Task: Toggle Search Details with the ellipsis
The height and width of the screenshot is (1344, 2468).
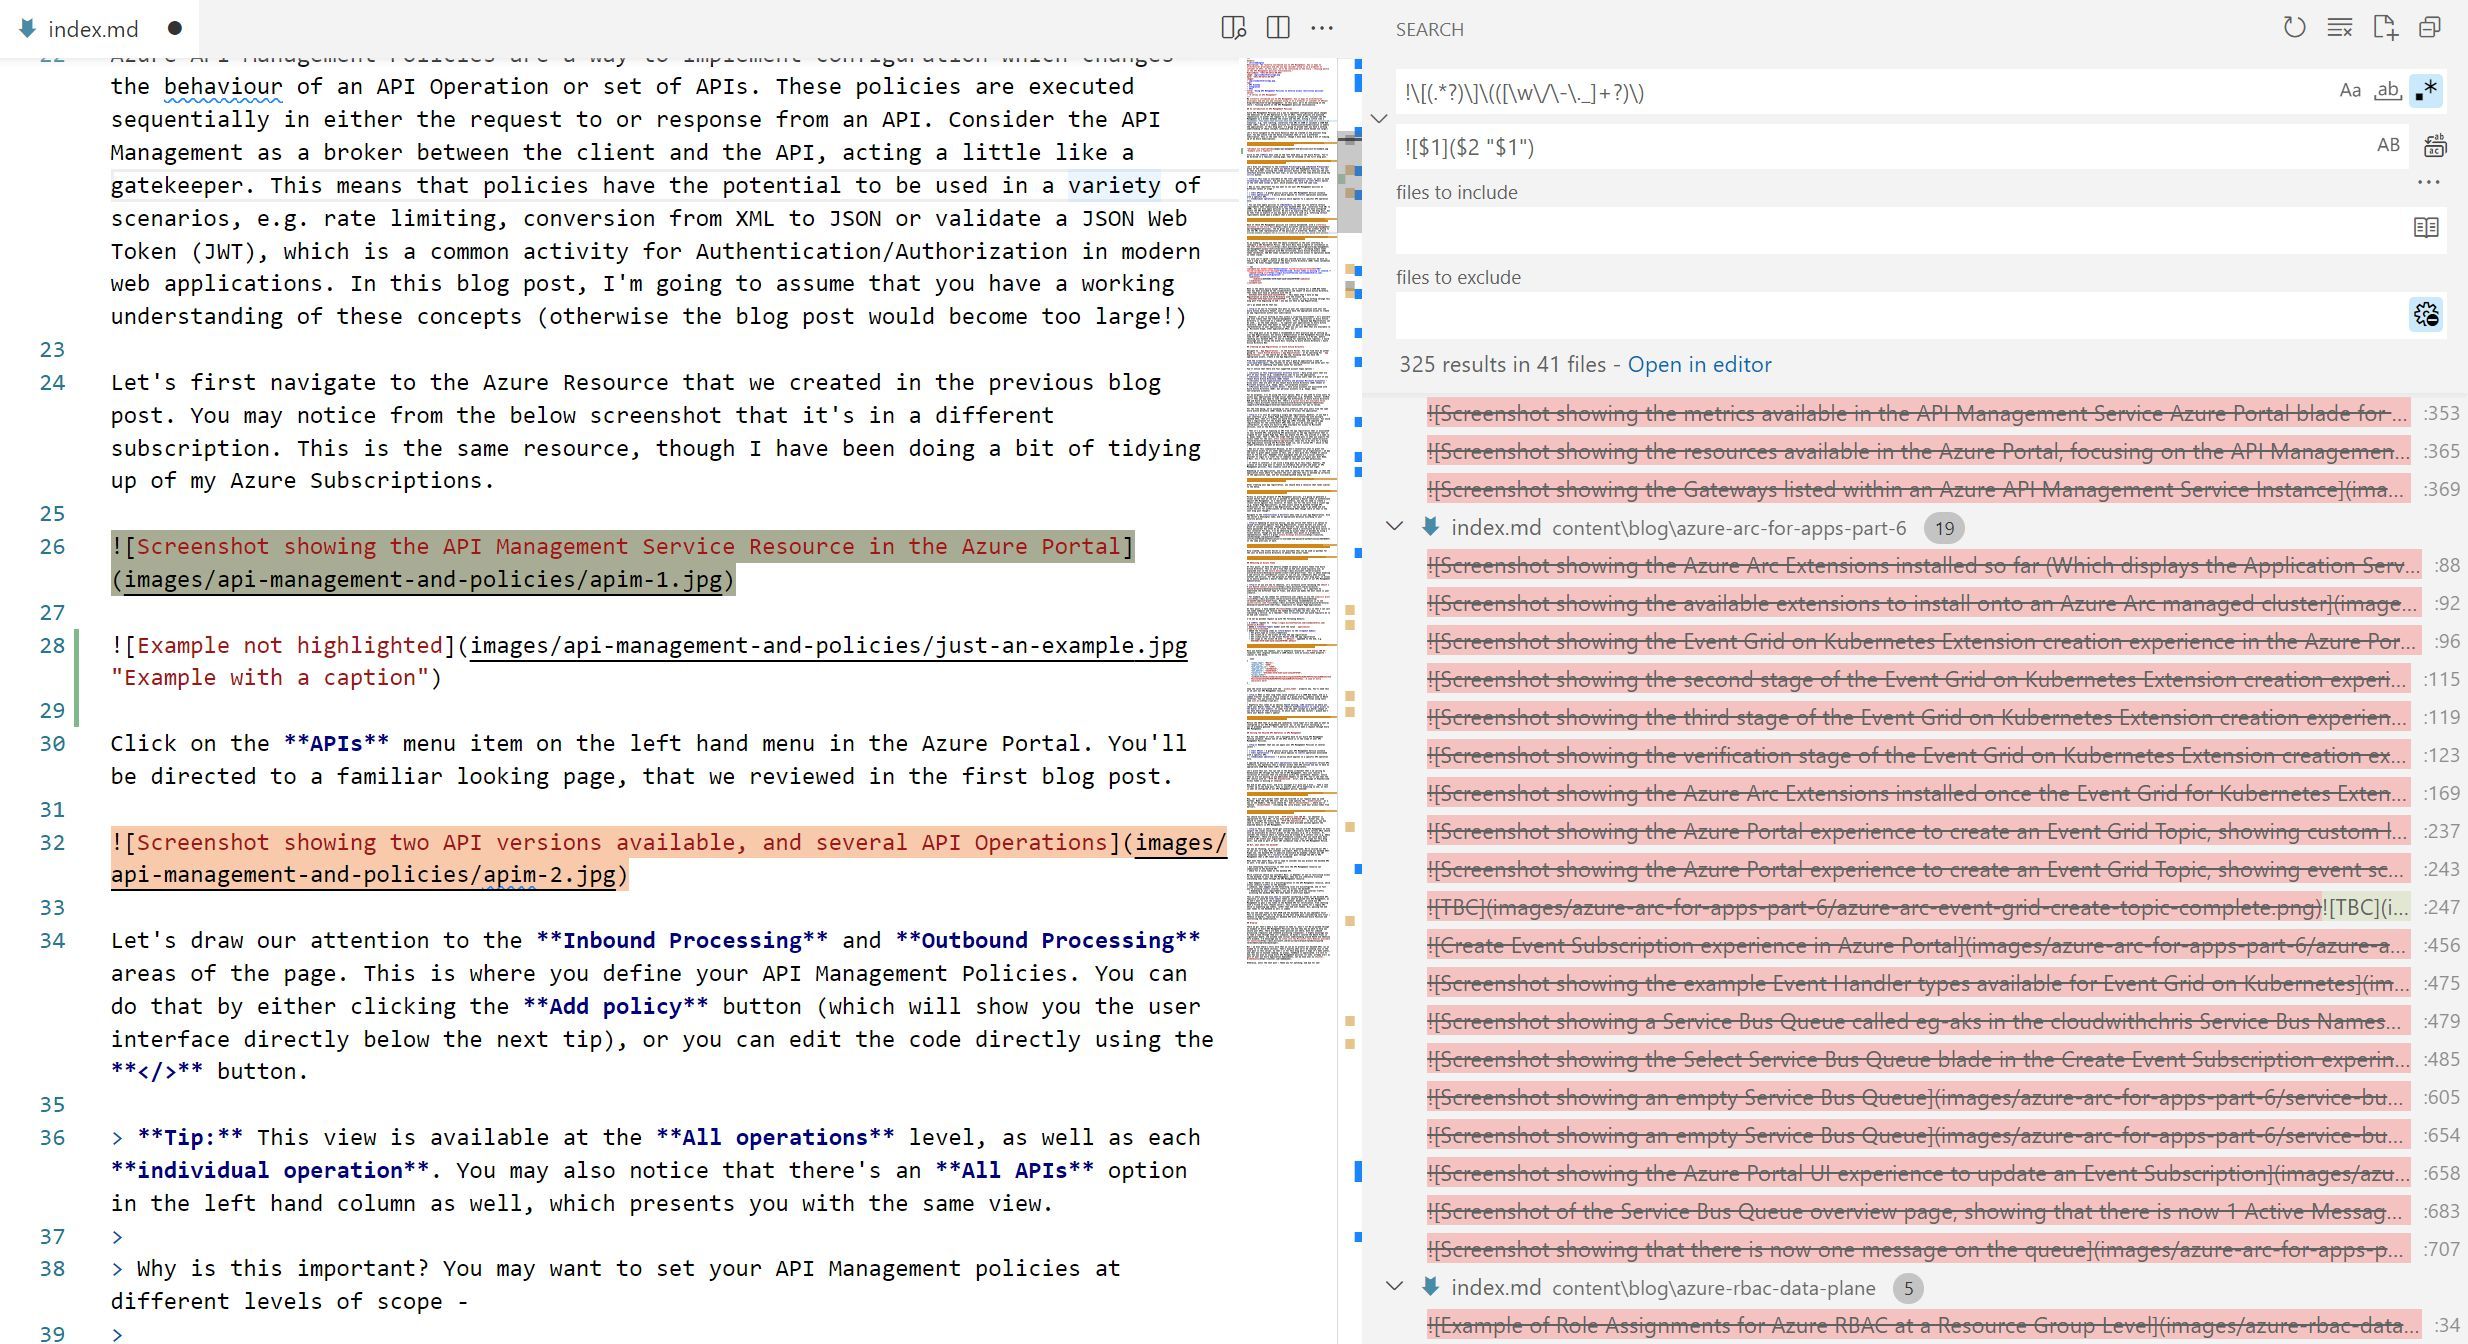Action: tap(2427, 182)
